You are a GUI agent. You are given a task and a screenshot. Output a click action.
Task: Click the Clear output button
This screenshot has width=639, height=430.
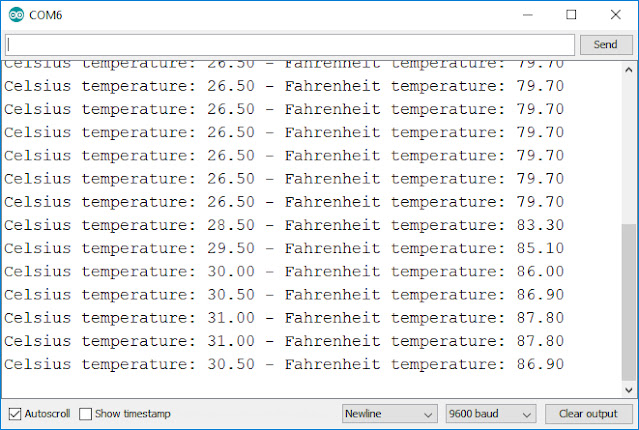[588, 414]
